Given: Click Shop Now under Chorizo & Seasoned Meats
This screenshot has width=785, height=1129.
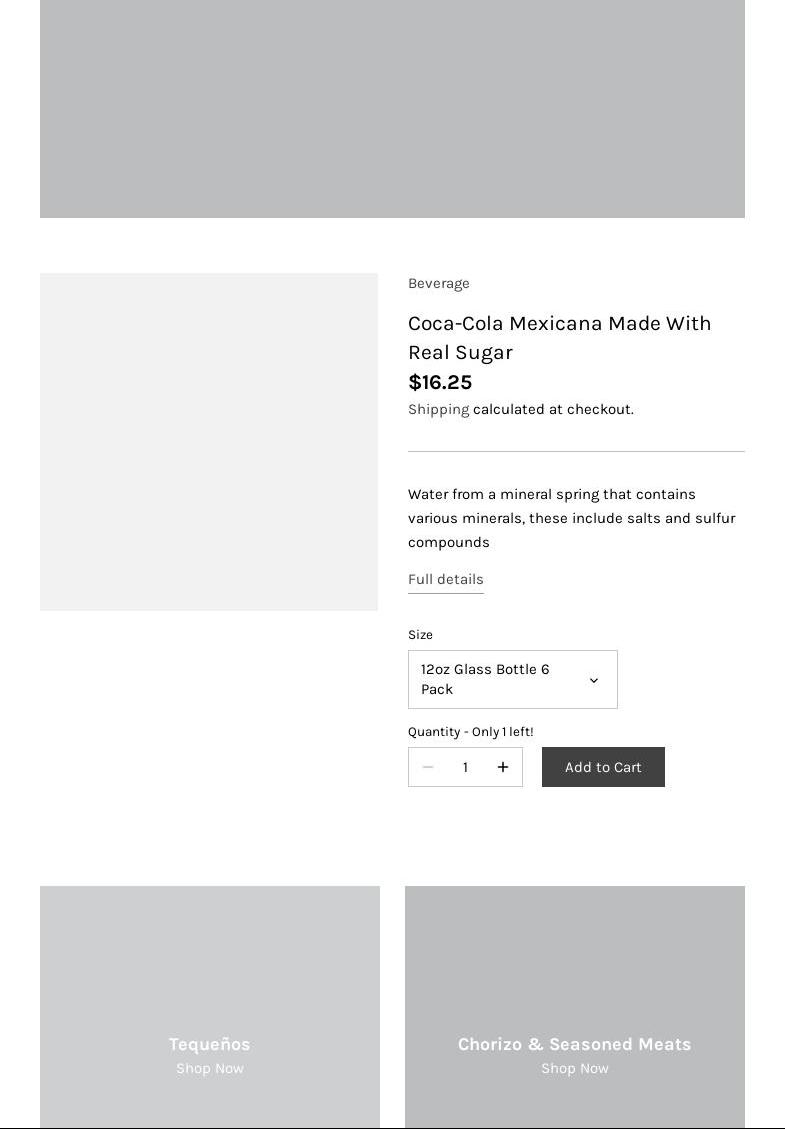Looking at the screenshot, I should (574, 1068).
